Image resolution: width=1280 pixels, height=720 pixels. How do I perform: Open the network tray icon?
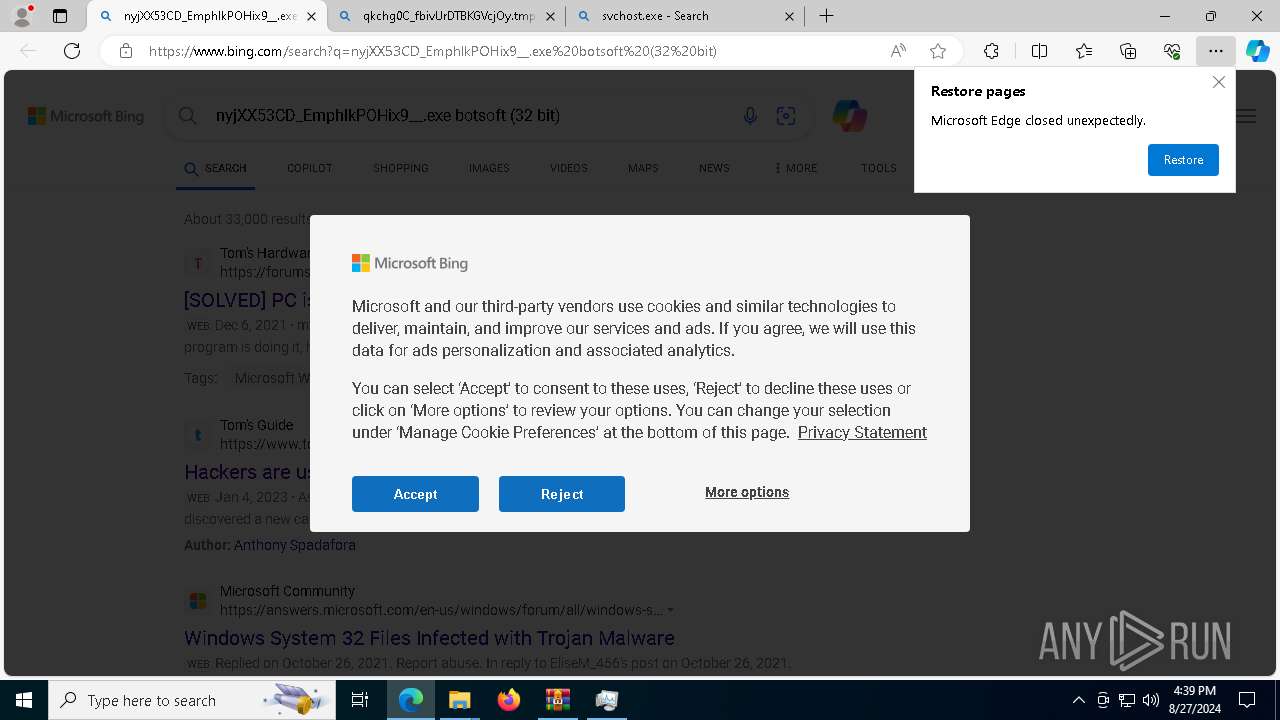1127,700
